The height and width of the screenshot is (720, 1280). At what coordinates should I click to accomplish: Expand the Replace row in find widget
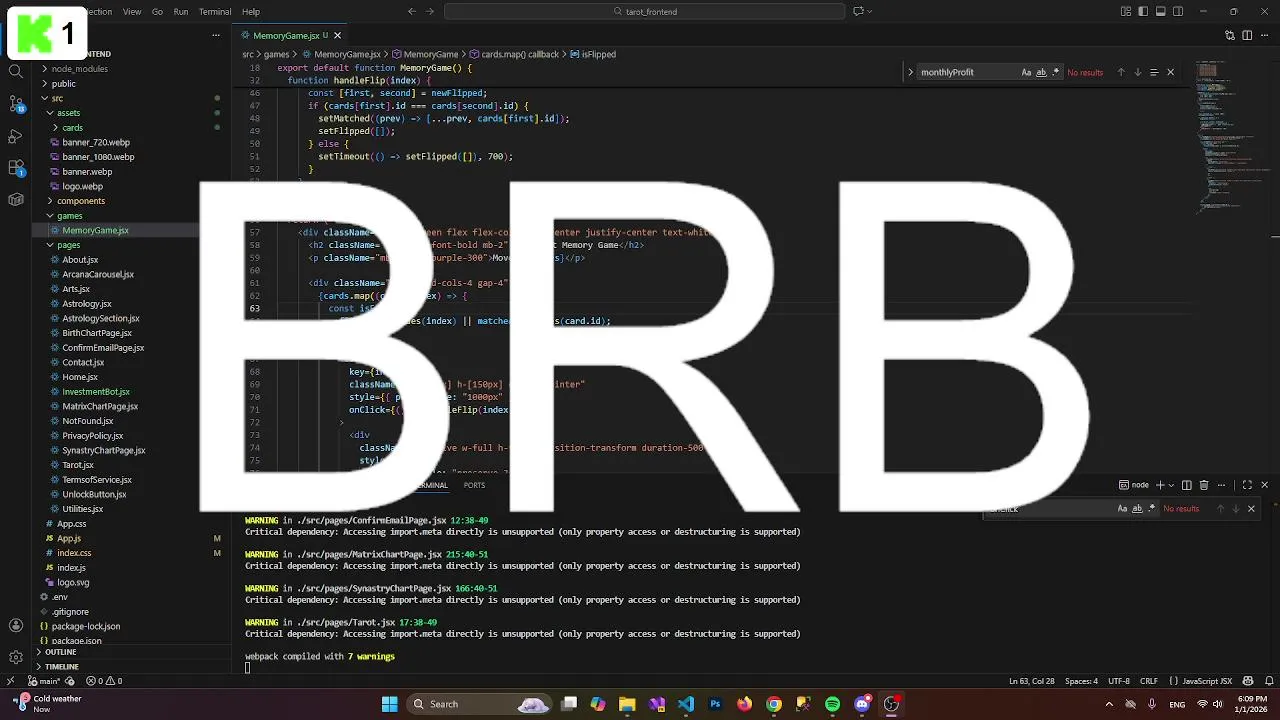[910, 72]
